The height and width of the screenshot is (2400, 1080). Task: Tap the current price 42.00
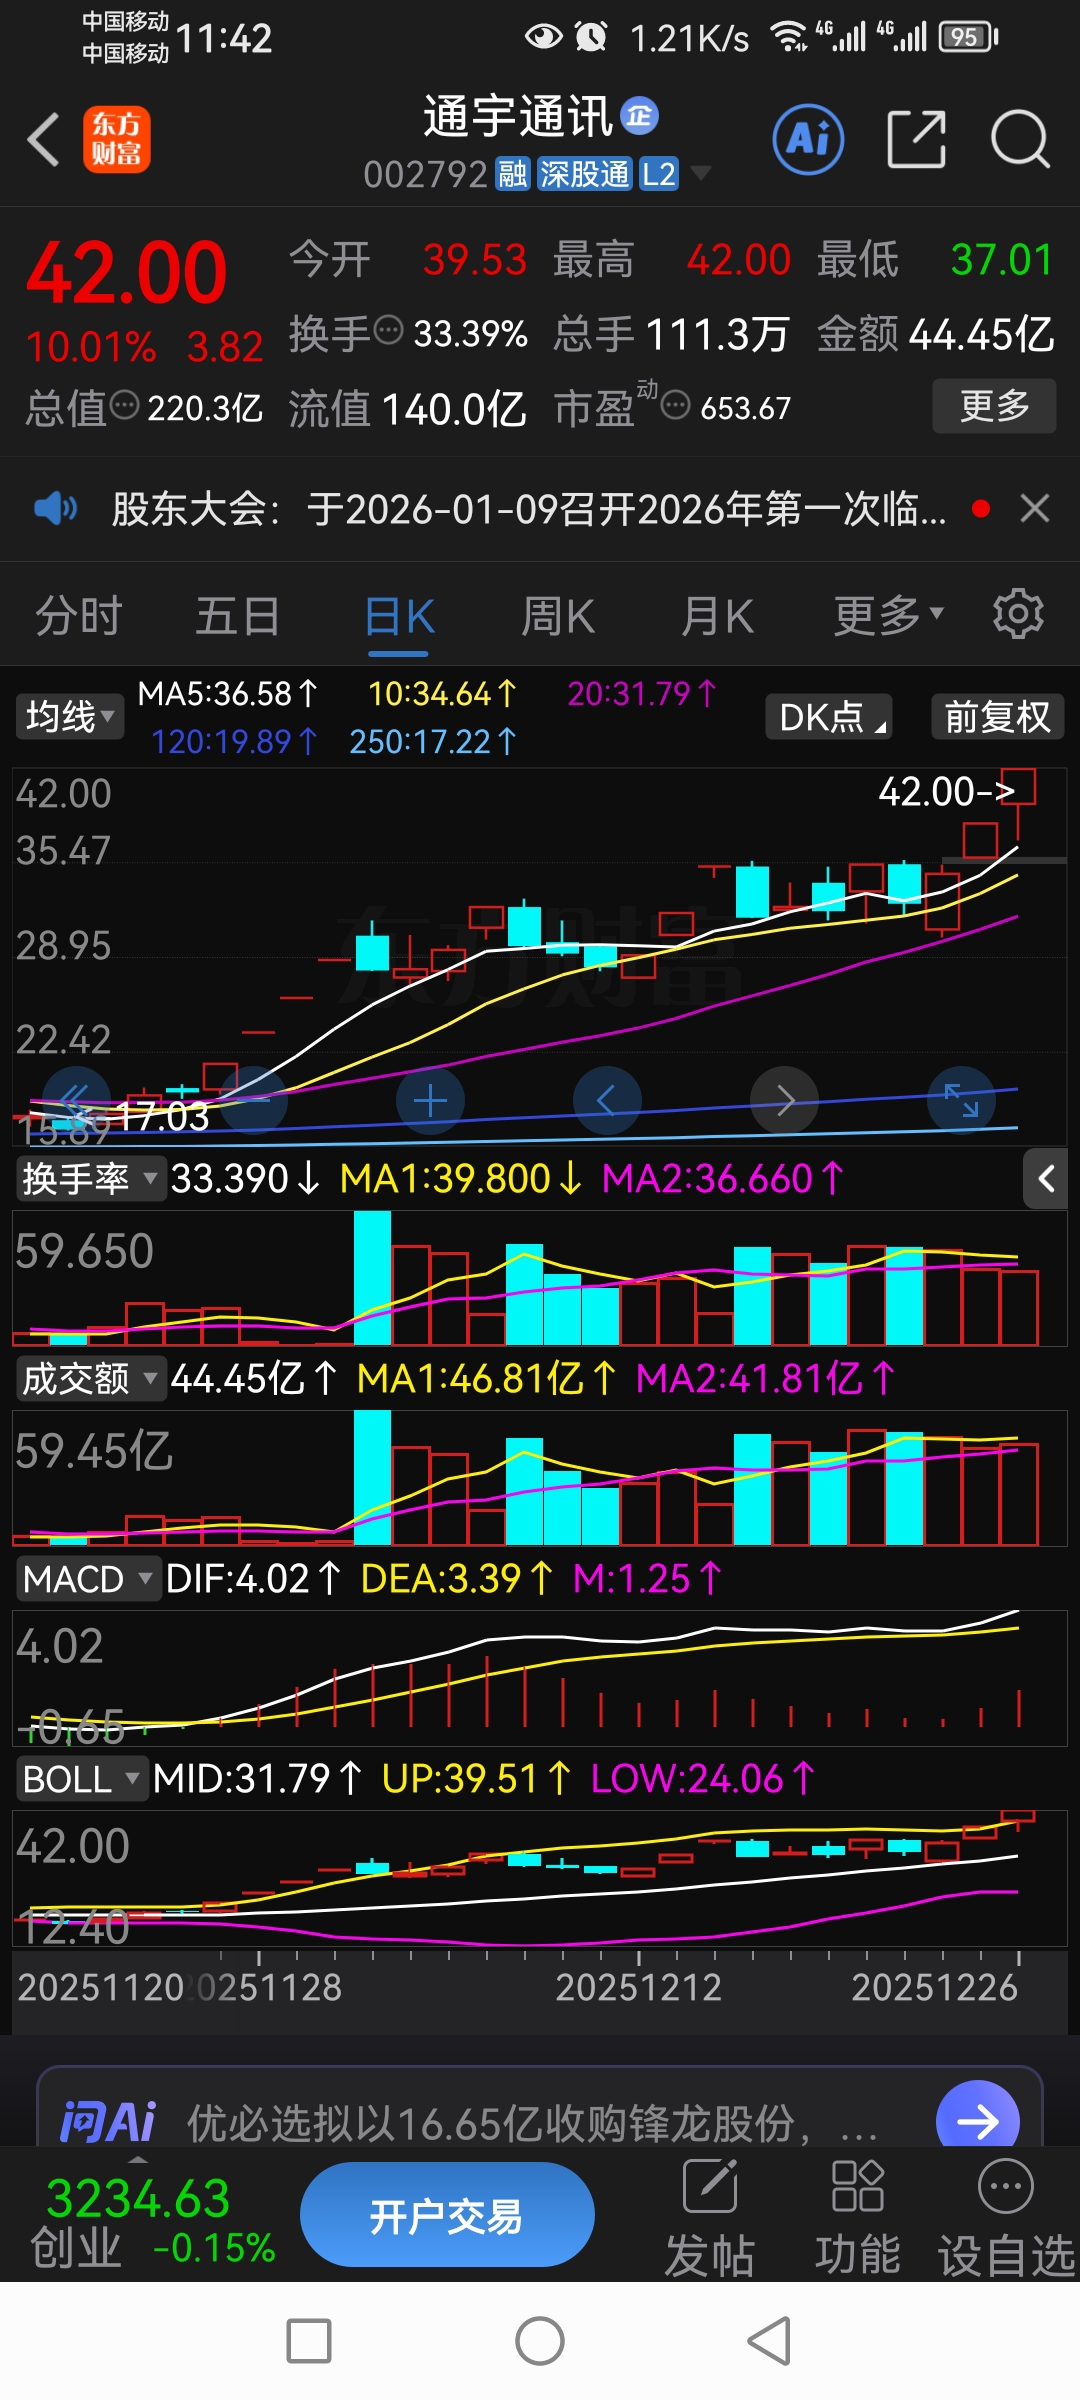pyautogui.click(x=127, y=272)
